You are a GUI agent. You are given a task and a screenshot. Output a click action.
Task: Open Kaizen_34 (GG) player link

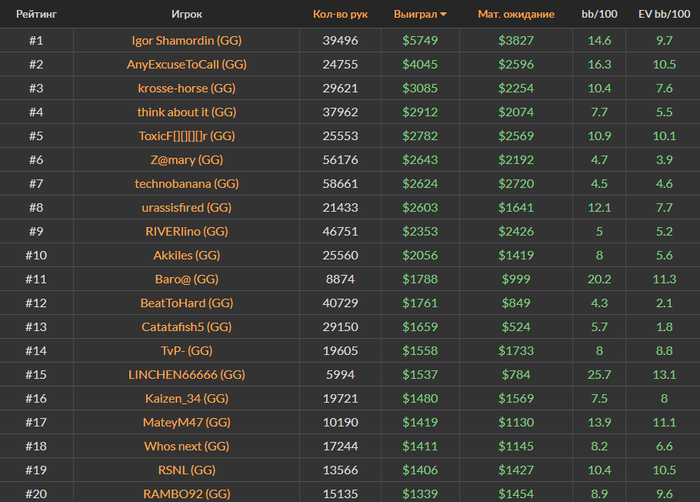click(x=187, y=398)
